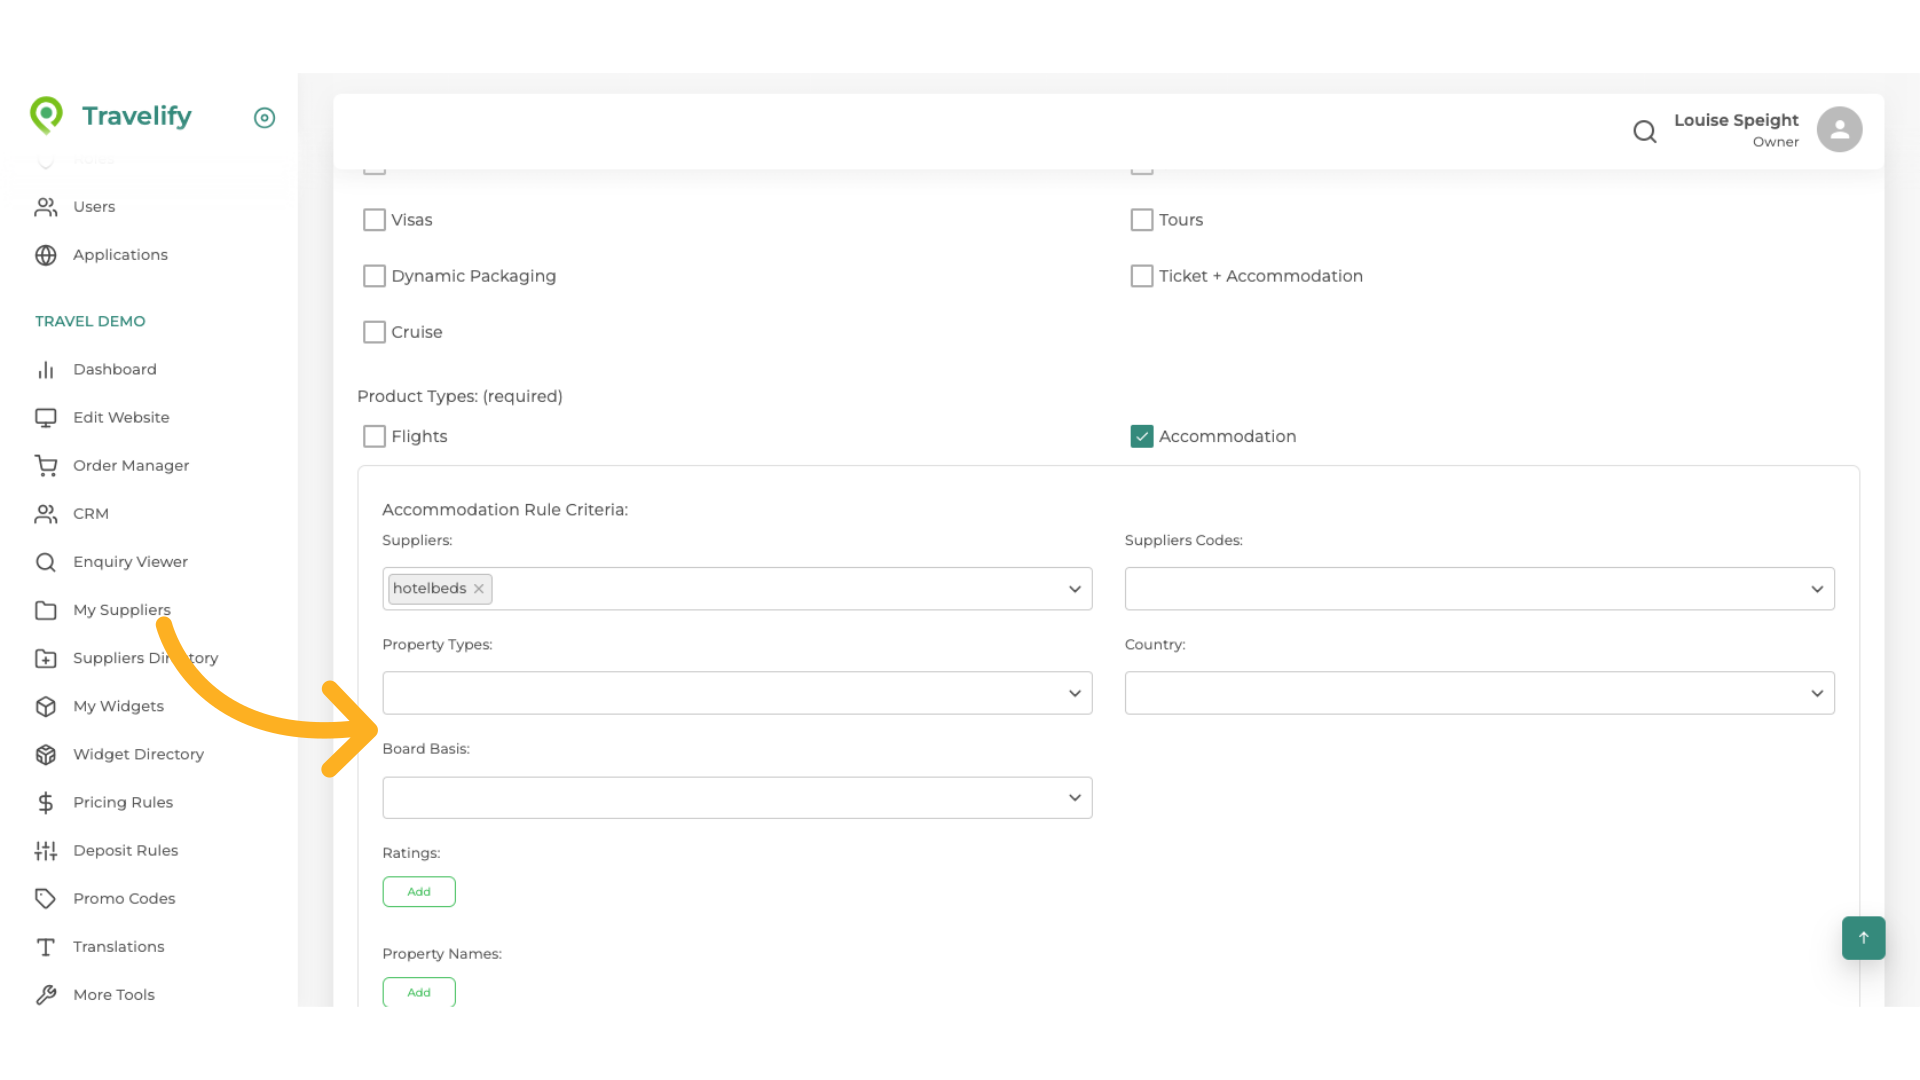Screen dimensions: 1920x1080
Task: Click the Promo Codes tag icon
Action: click(x=46, y=898)
